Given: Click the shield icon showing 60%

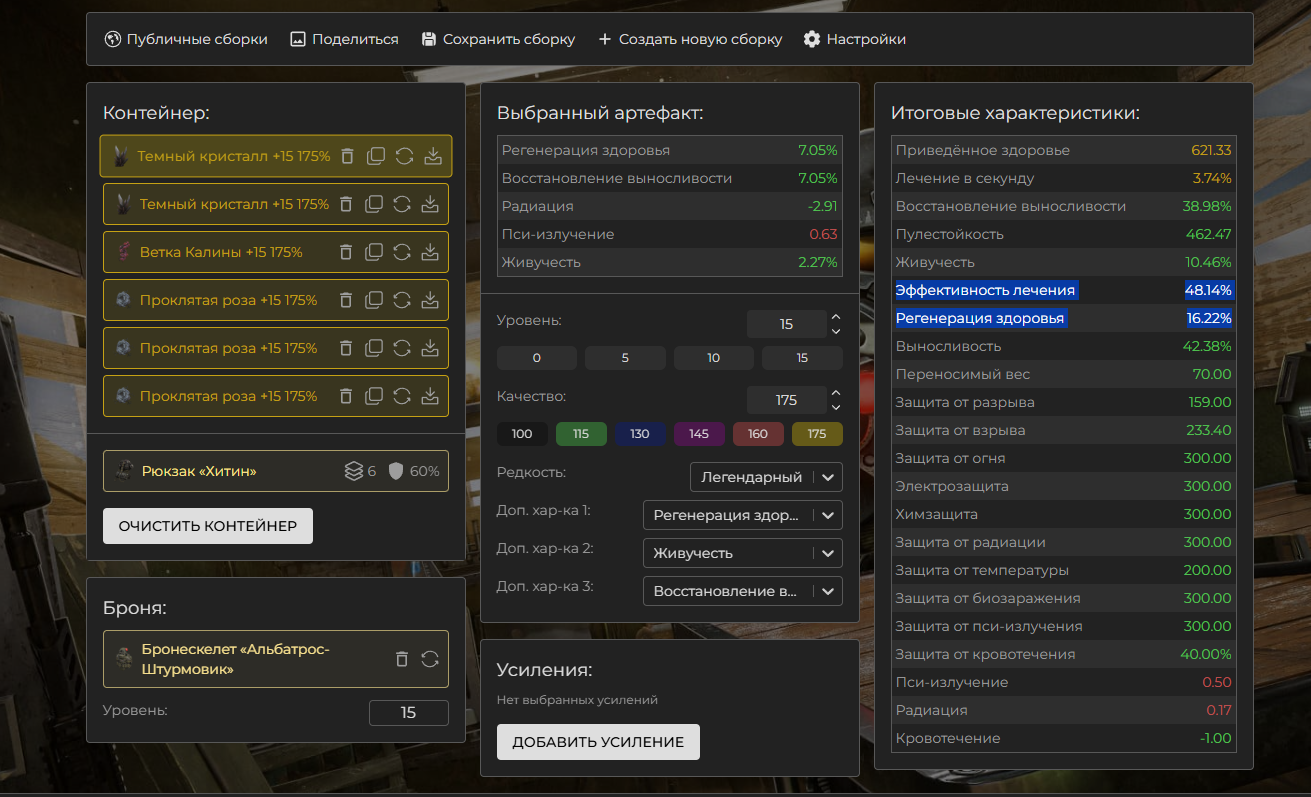Looking at the screenshot, I should tap(396, 471).
